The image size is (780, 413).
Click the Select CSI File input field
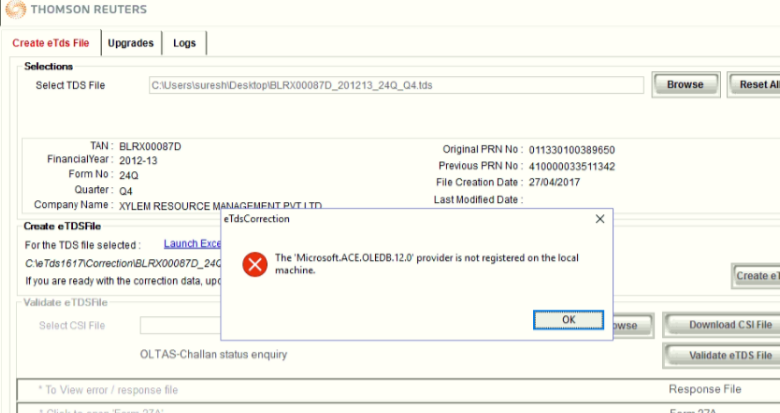point(181,325)
